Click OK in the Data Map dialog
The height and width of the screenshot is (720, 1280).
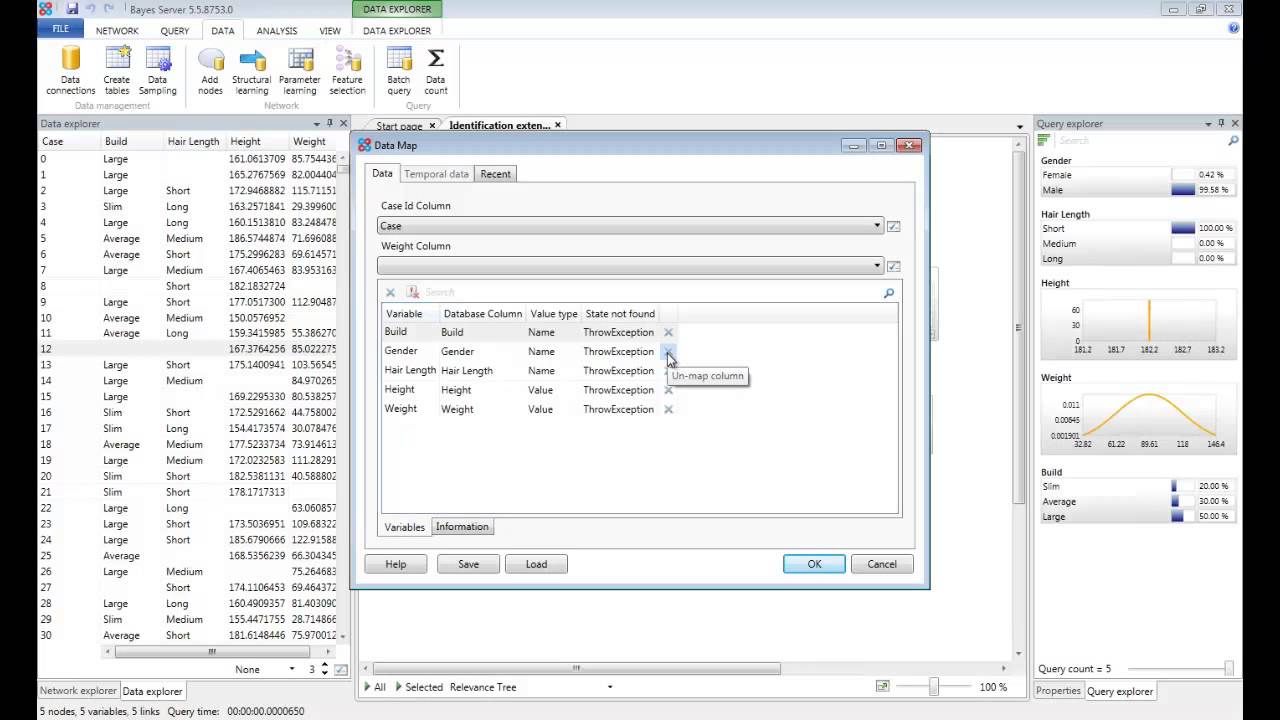click(x=814, y=564)
